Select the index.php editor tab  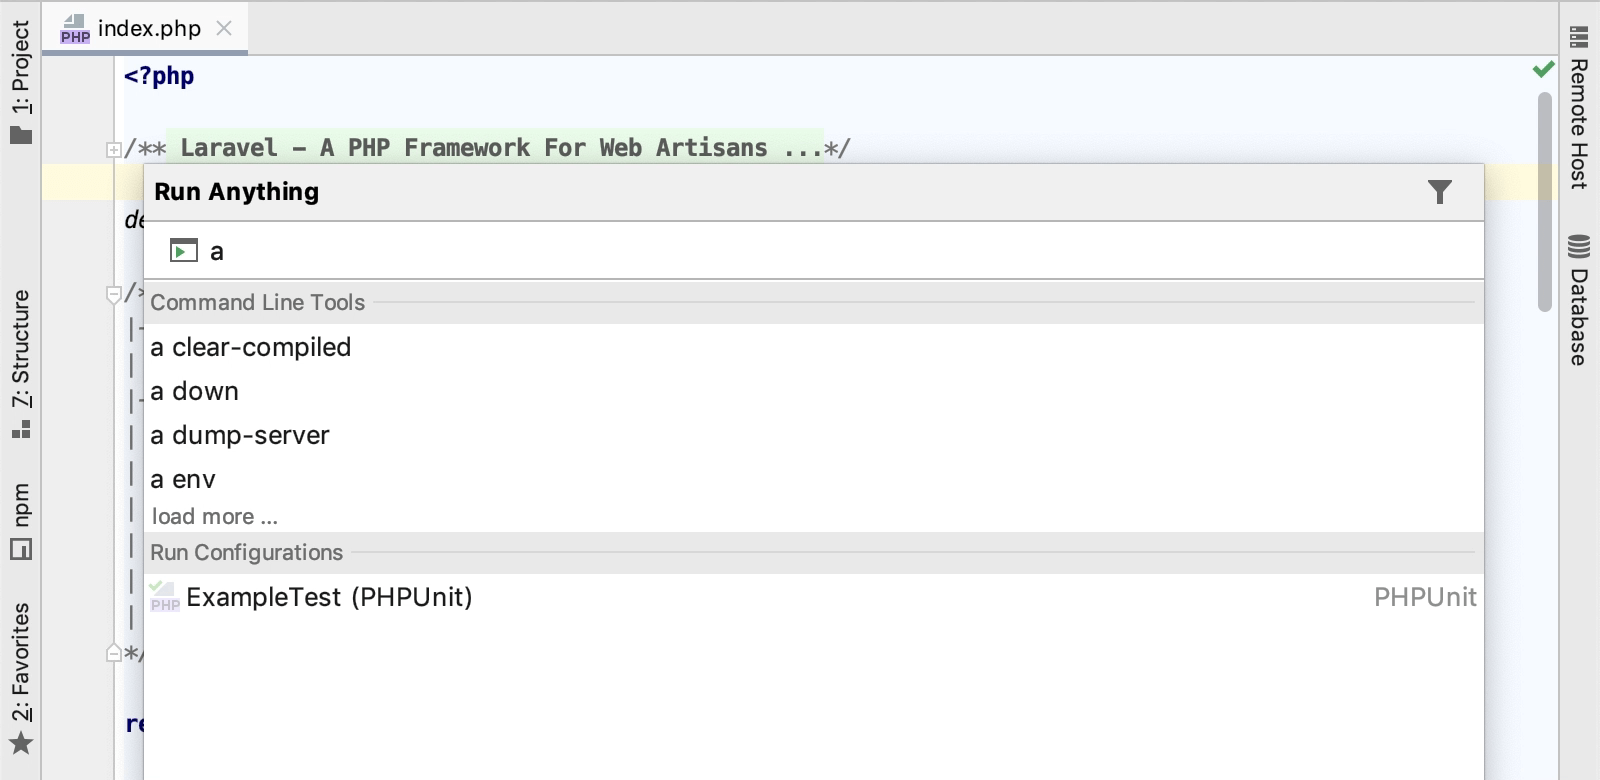pyautogui.click(x=149, y=28)
